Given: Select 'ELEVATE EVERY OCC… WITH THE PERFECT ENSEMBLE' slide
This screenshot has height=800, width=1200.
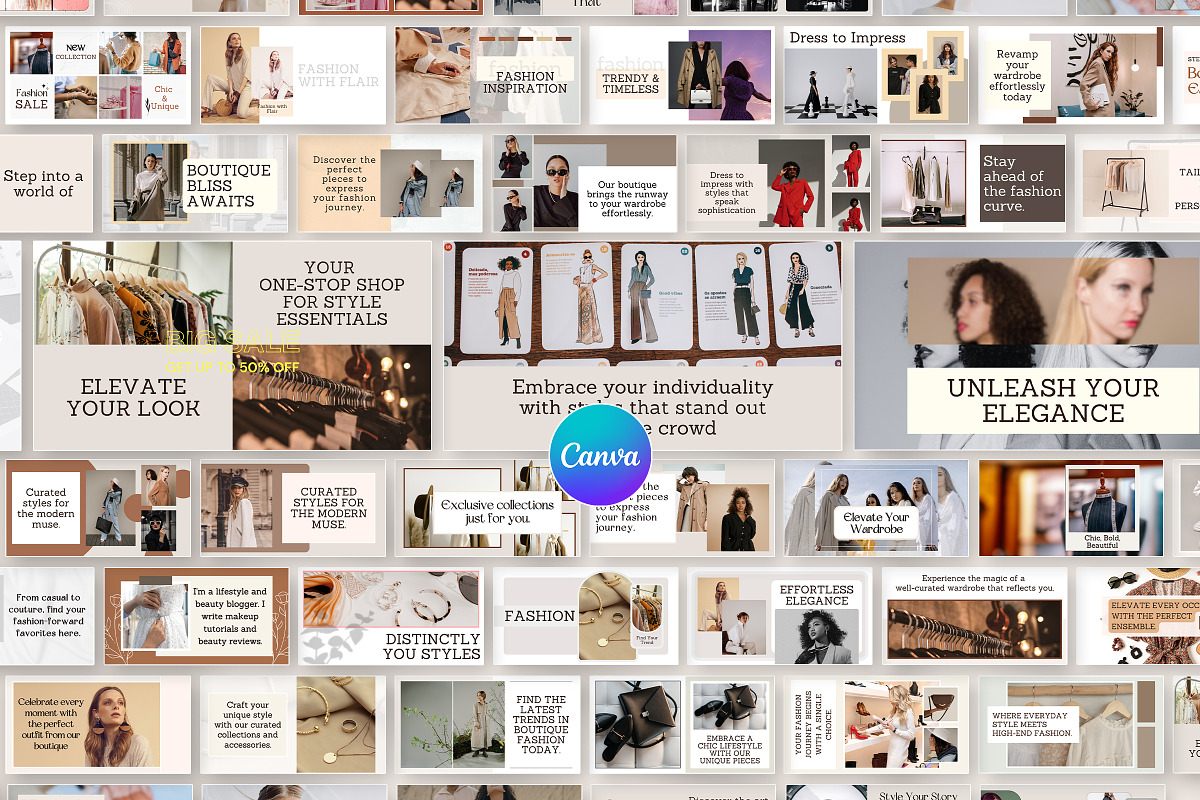Looking at the screenshot, I should click(1138, 616).
